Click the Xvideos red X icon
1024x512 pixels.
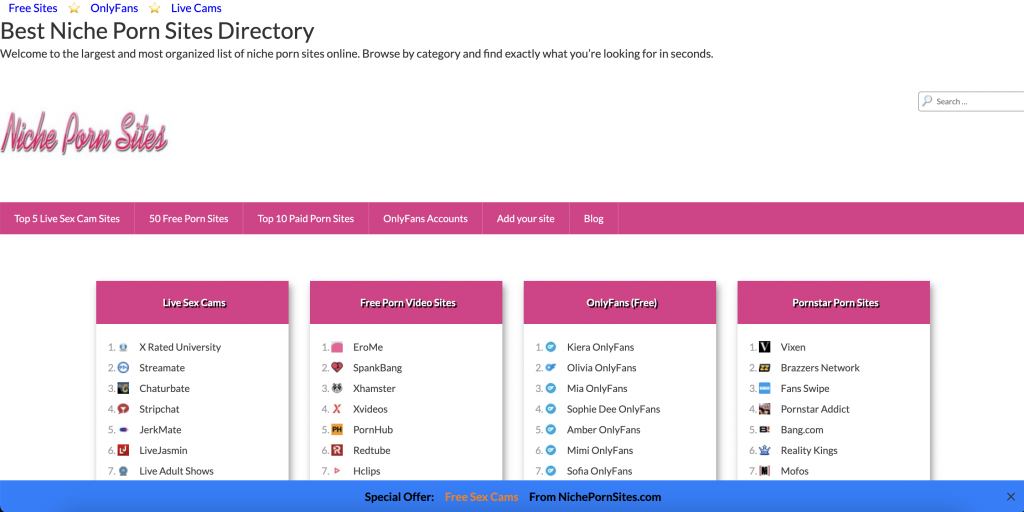[337, 409]
